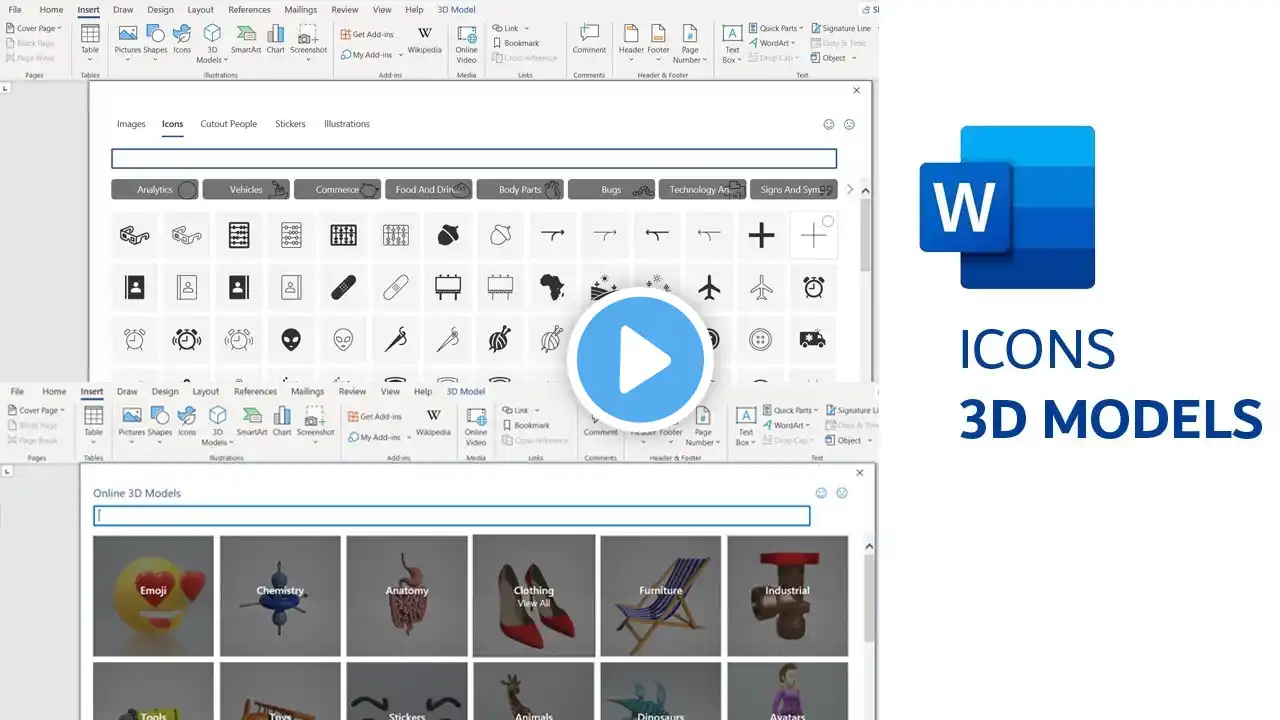Image resolution: width=1280 pixels, height=720 pixels.
Task: Open the WordArt dropdown in the upper ribbon
Action: [772, 43]
